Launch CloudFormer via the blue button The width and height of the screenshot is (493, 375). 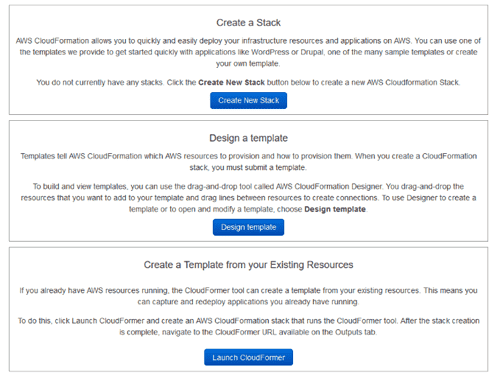click(x=248, y=357)
